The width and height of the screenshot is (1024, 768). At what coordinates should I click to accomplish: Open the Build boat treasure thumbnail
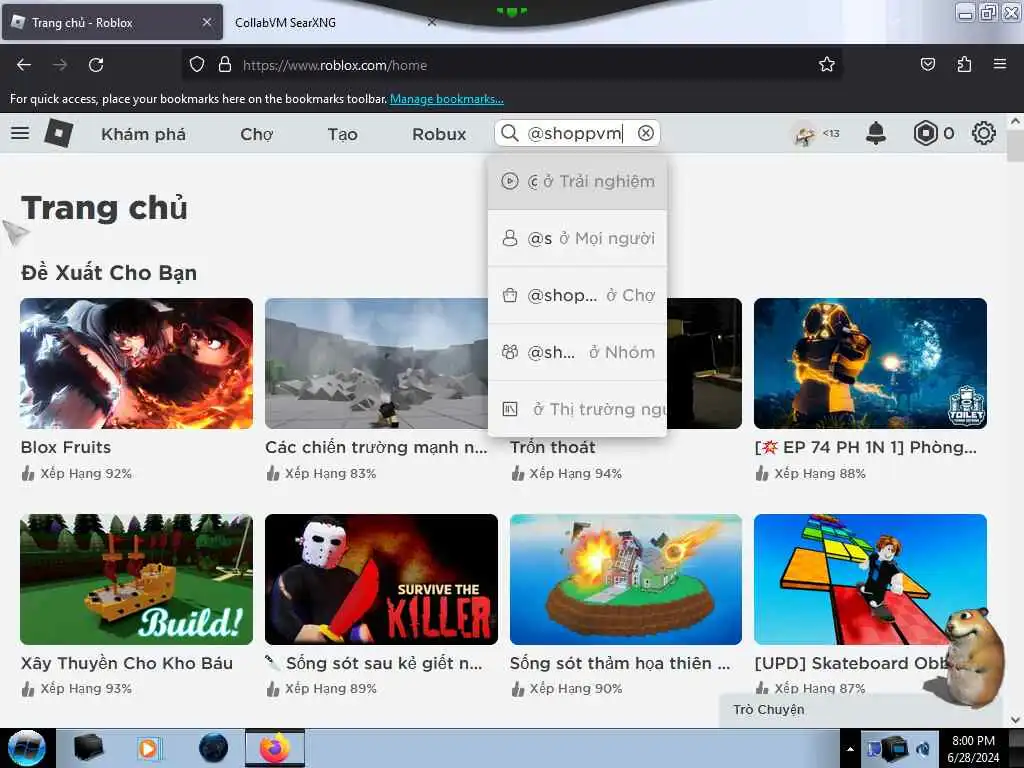pyautogui.click(x=136, y=579)
